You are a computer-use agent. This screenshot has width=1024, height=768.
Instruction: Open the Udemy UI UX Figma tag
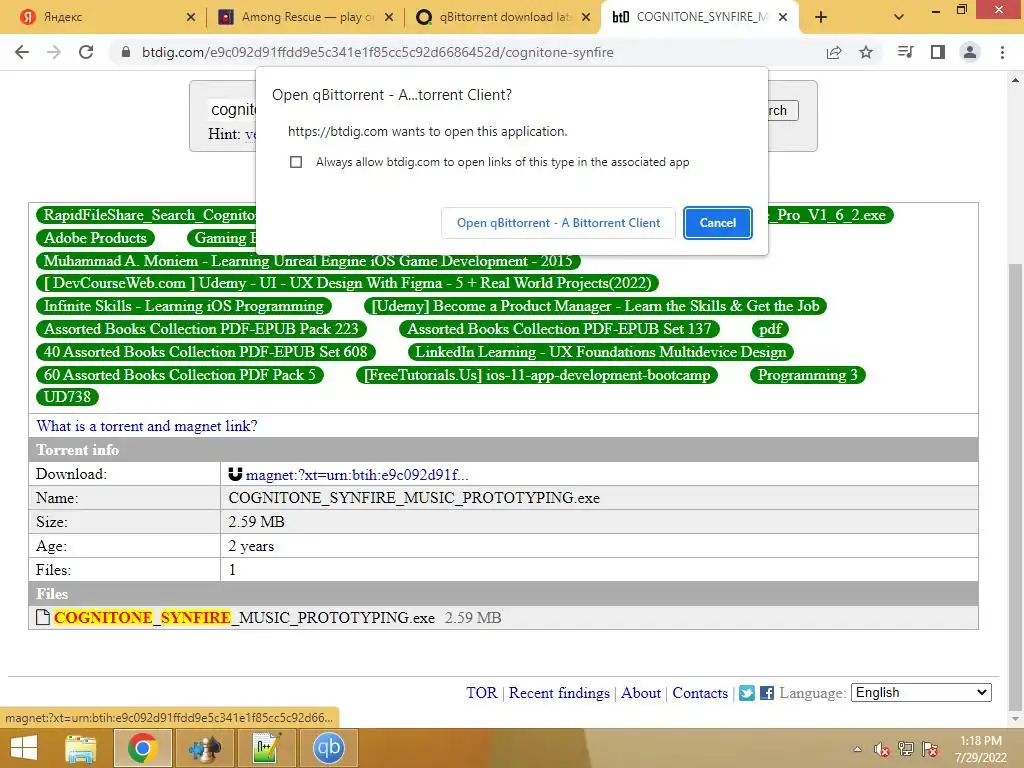click(x=347, y=283)
